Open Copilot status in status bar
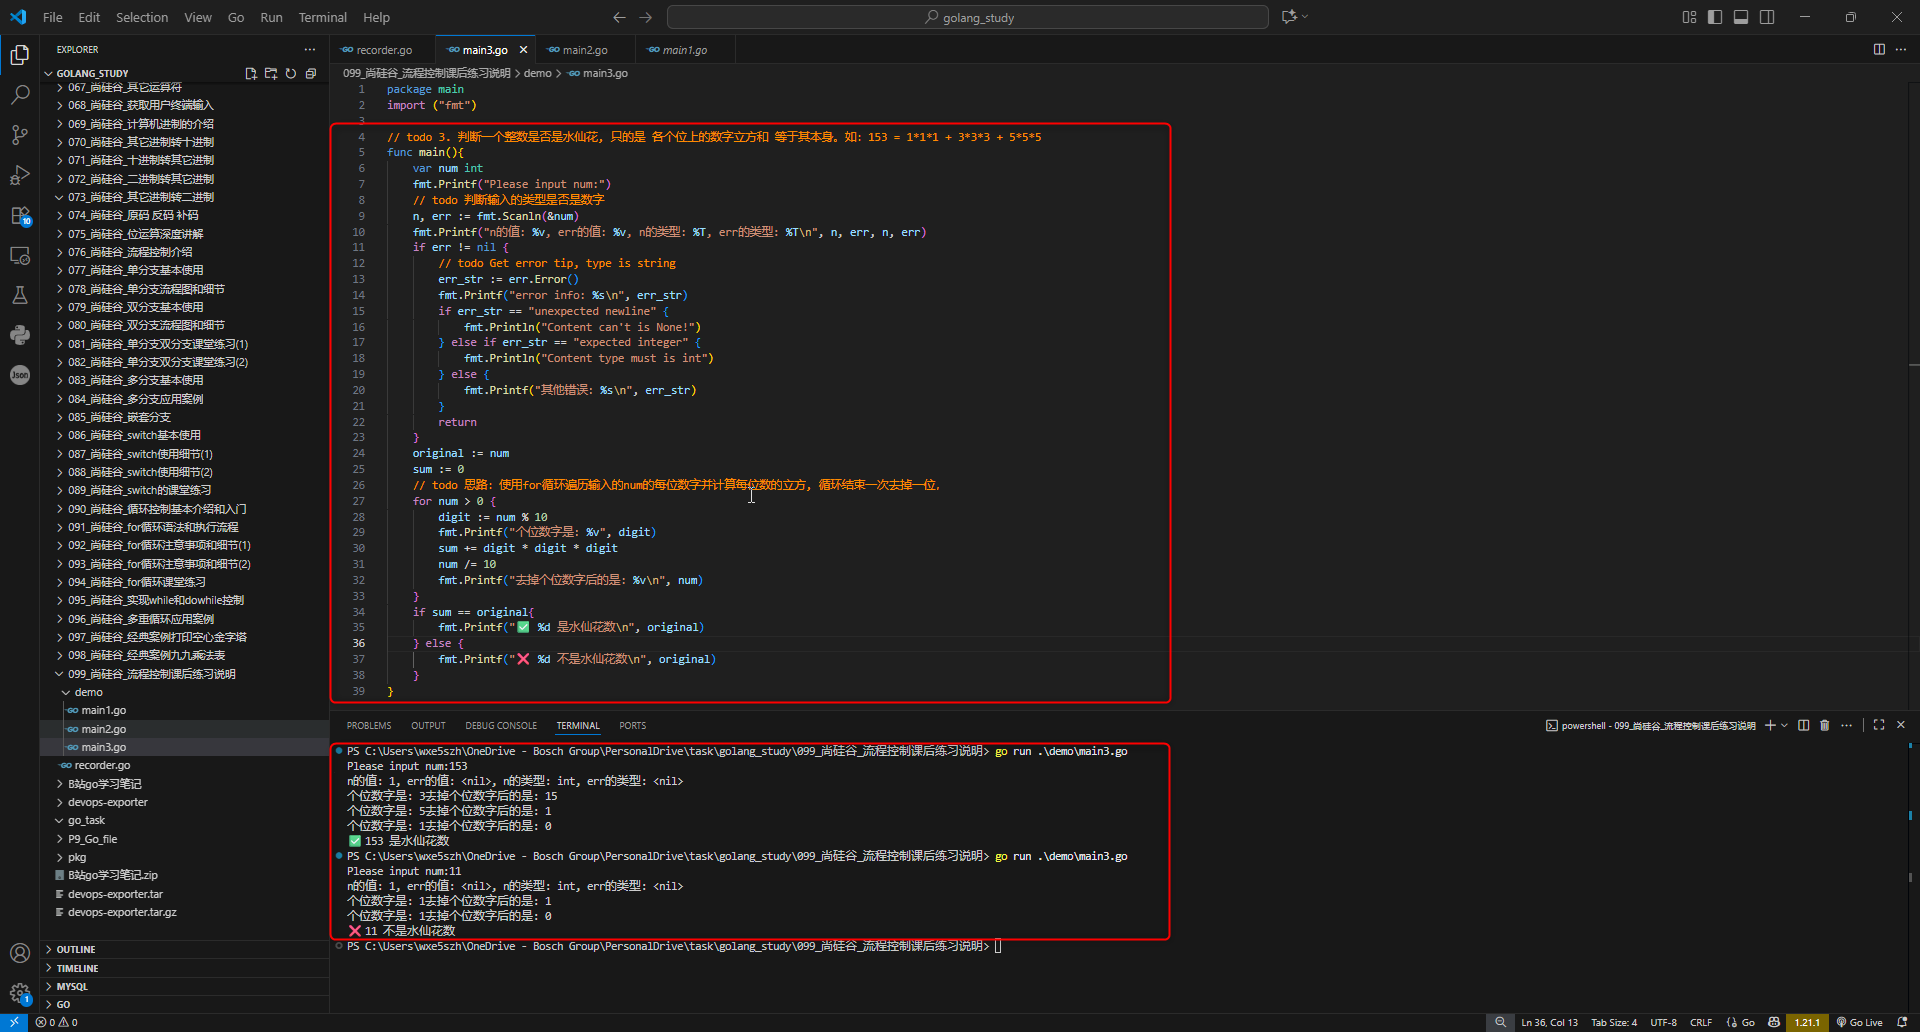The width and height of the screenshot is (1920, 1032). (1774, 1022)
